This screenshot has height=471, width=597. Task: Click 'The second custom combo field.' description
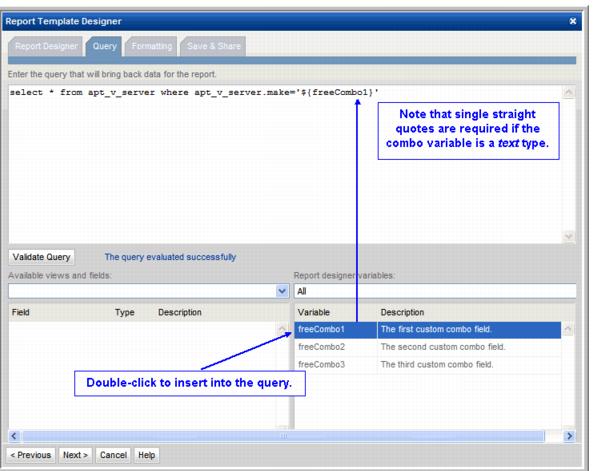[x=443, y=347]
